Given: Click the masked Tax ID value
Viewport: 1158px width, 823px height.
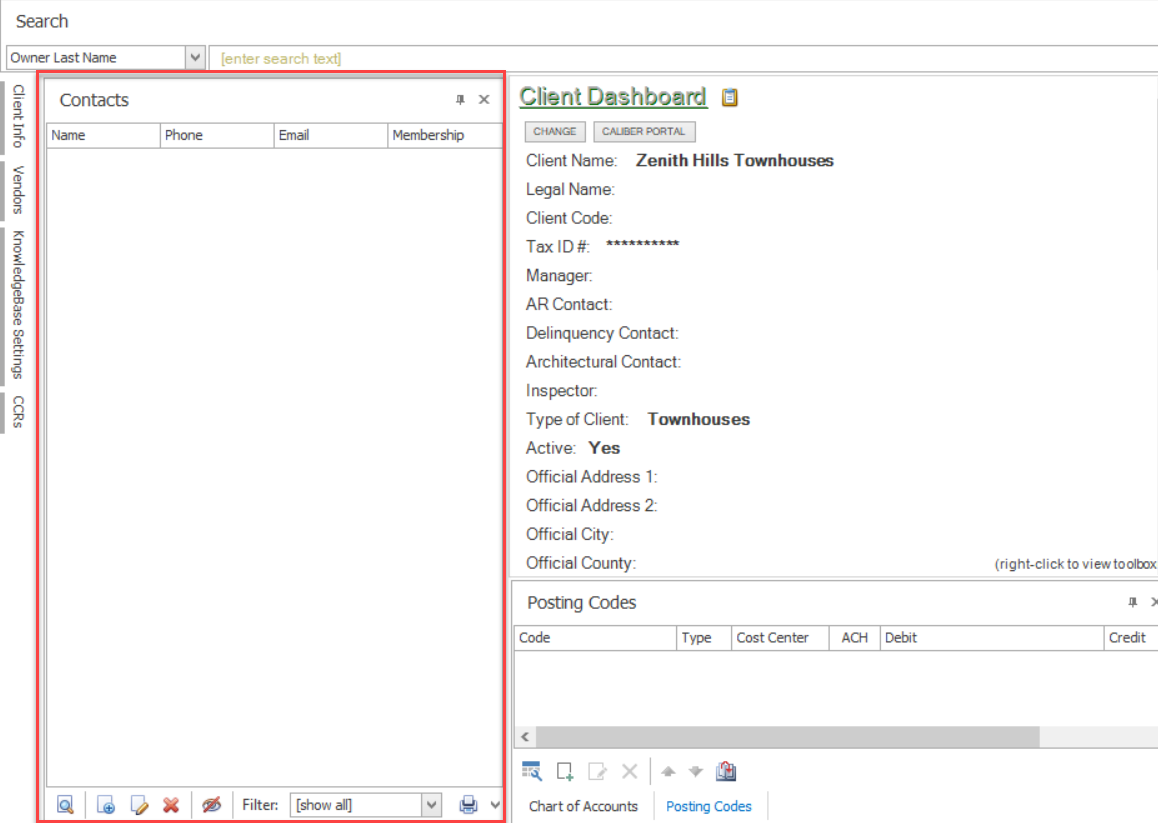Looking at the screenshot, I should [643, 244].
